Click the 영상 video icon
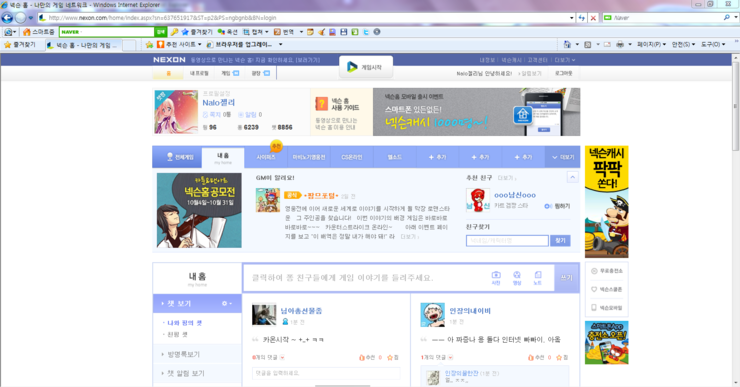Viewport: 740px width, 387px height. coord(517,278)
